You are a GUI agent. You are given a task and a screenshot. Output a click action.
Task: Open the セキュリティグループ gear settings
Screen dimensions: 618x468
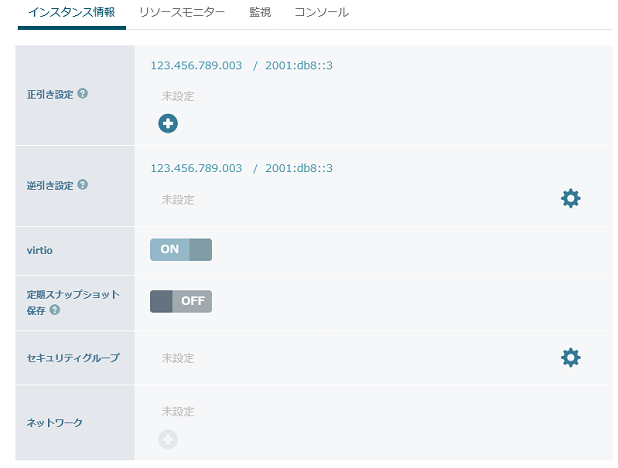(570, 357)
